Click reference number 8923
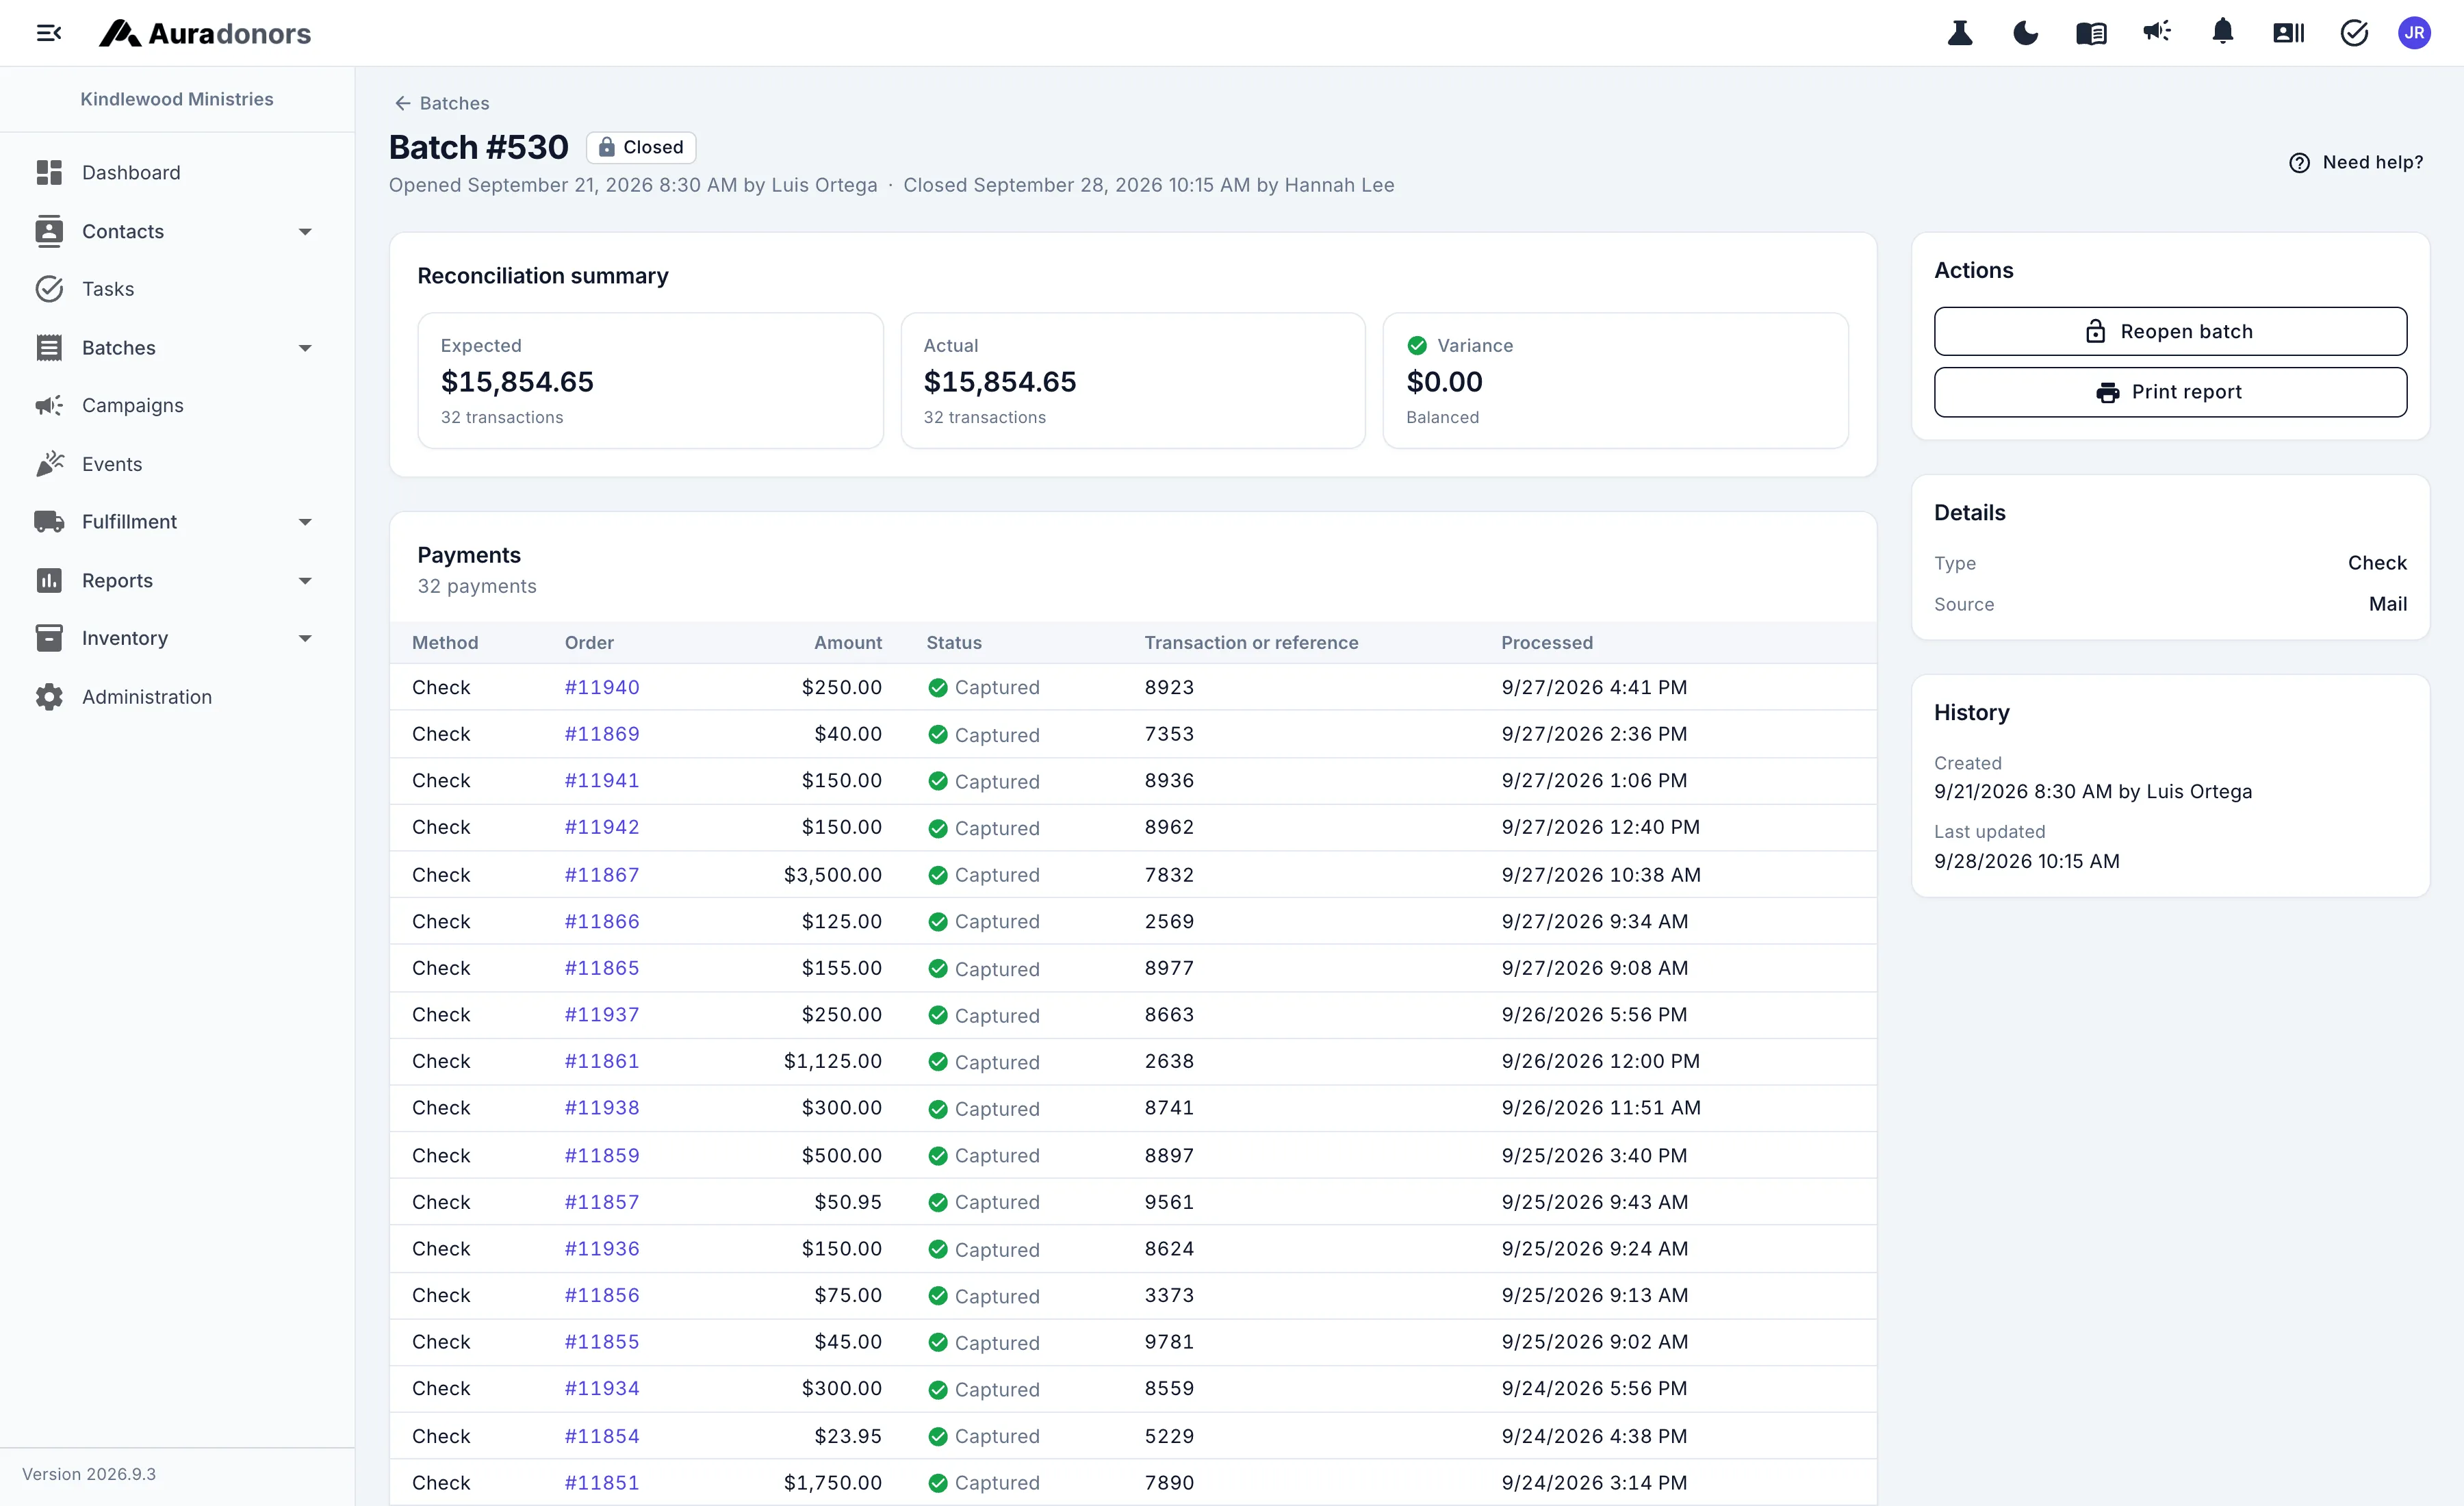 (x=1169, y=687)
